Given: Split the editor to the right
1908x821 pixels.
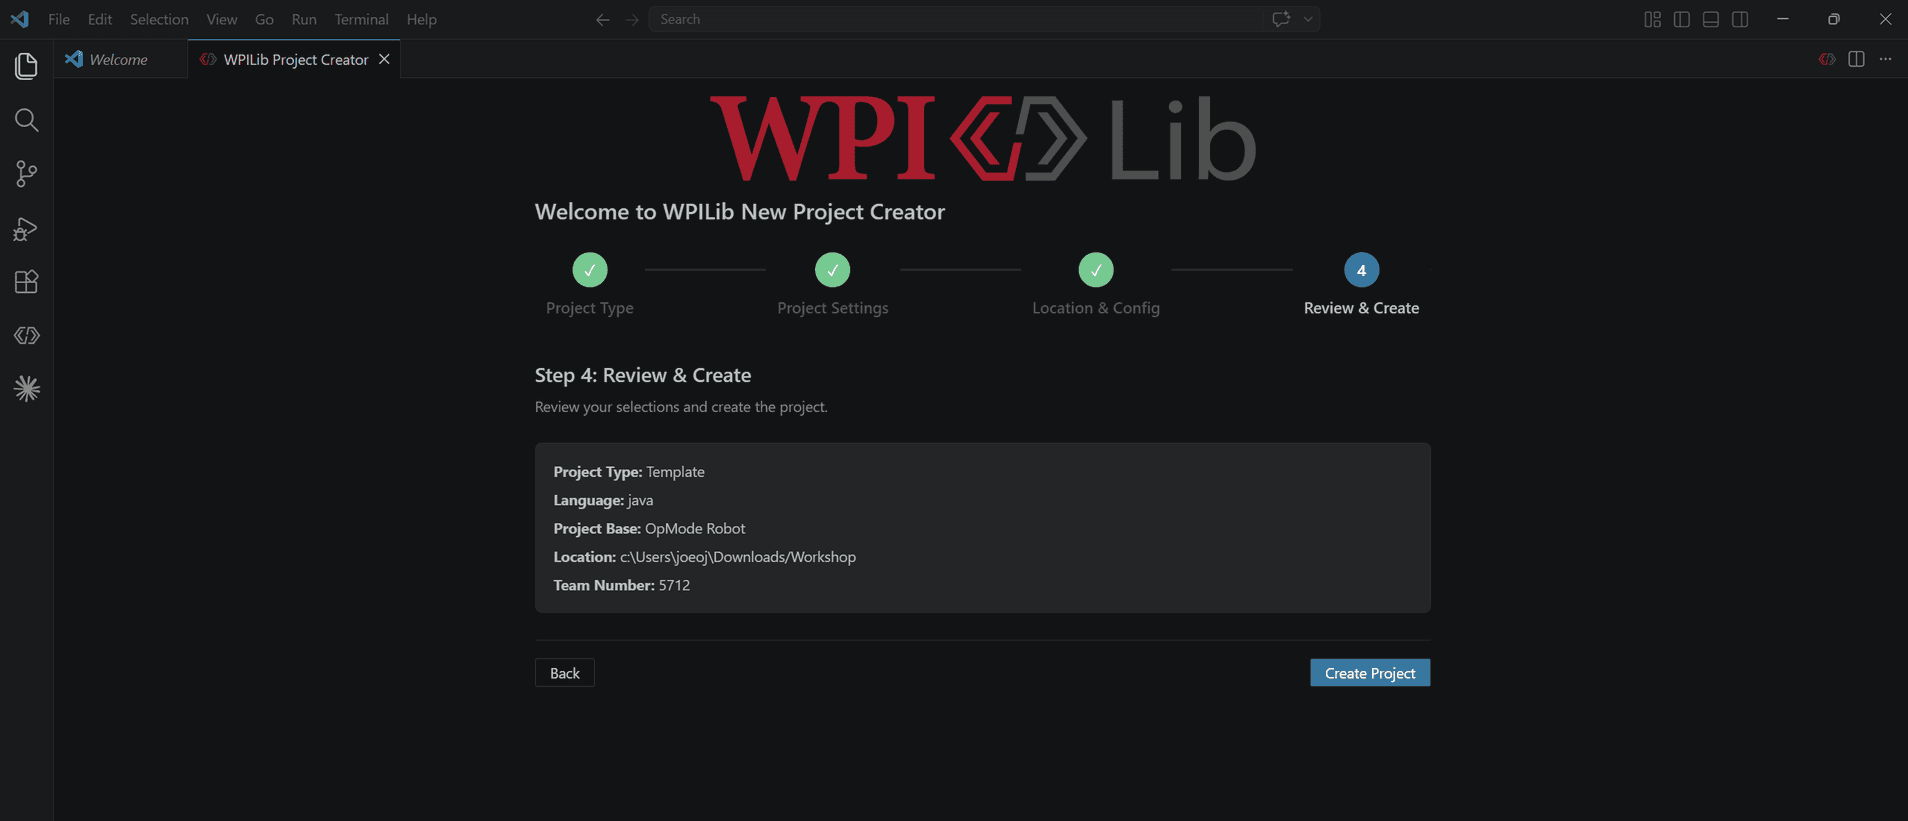Looking at the screenshot, I should click(1856, 59).
